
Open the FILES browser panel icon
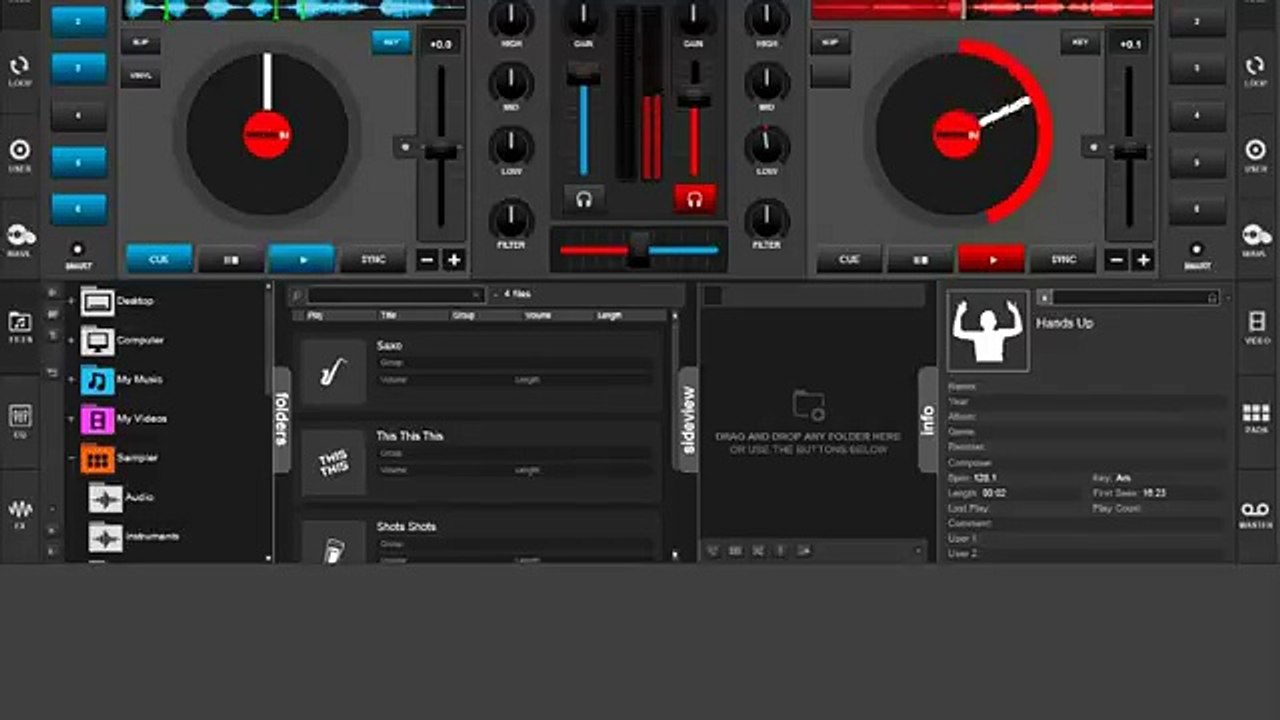(x=20, y=326)
